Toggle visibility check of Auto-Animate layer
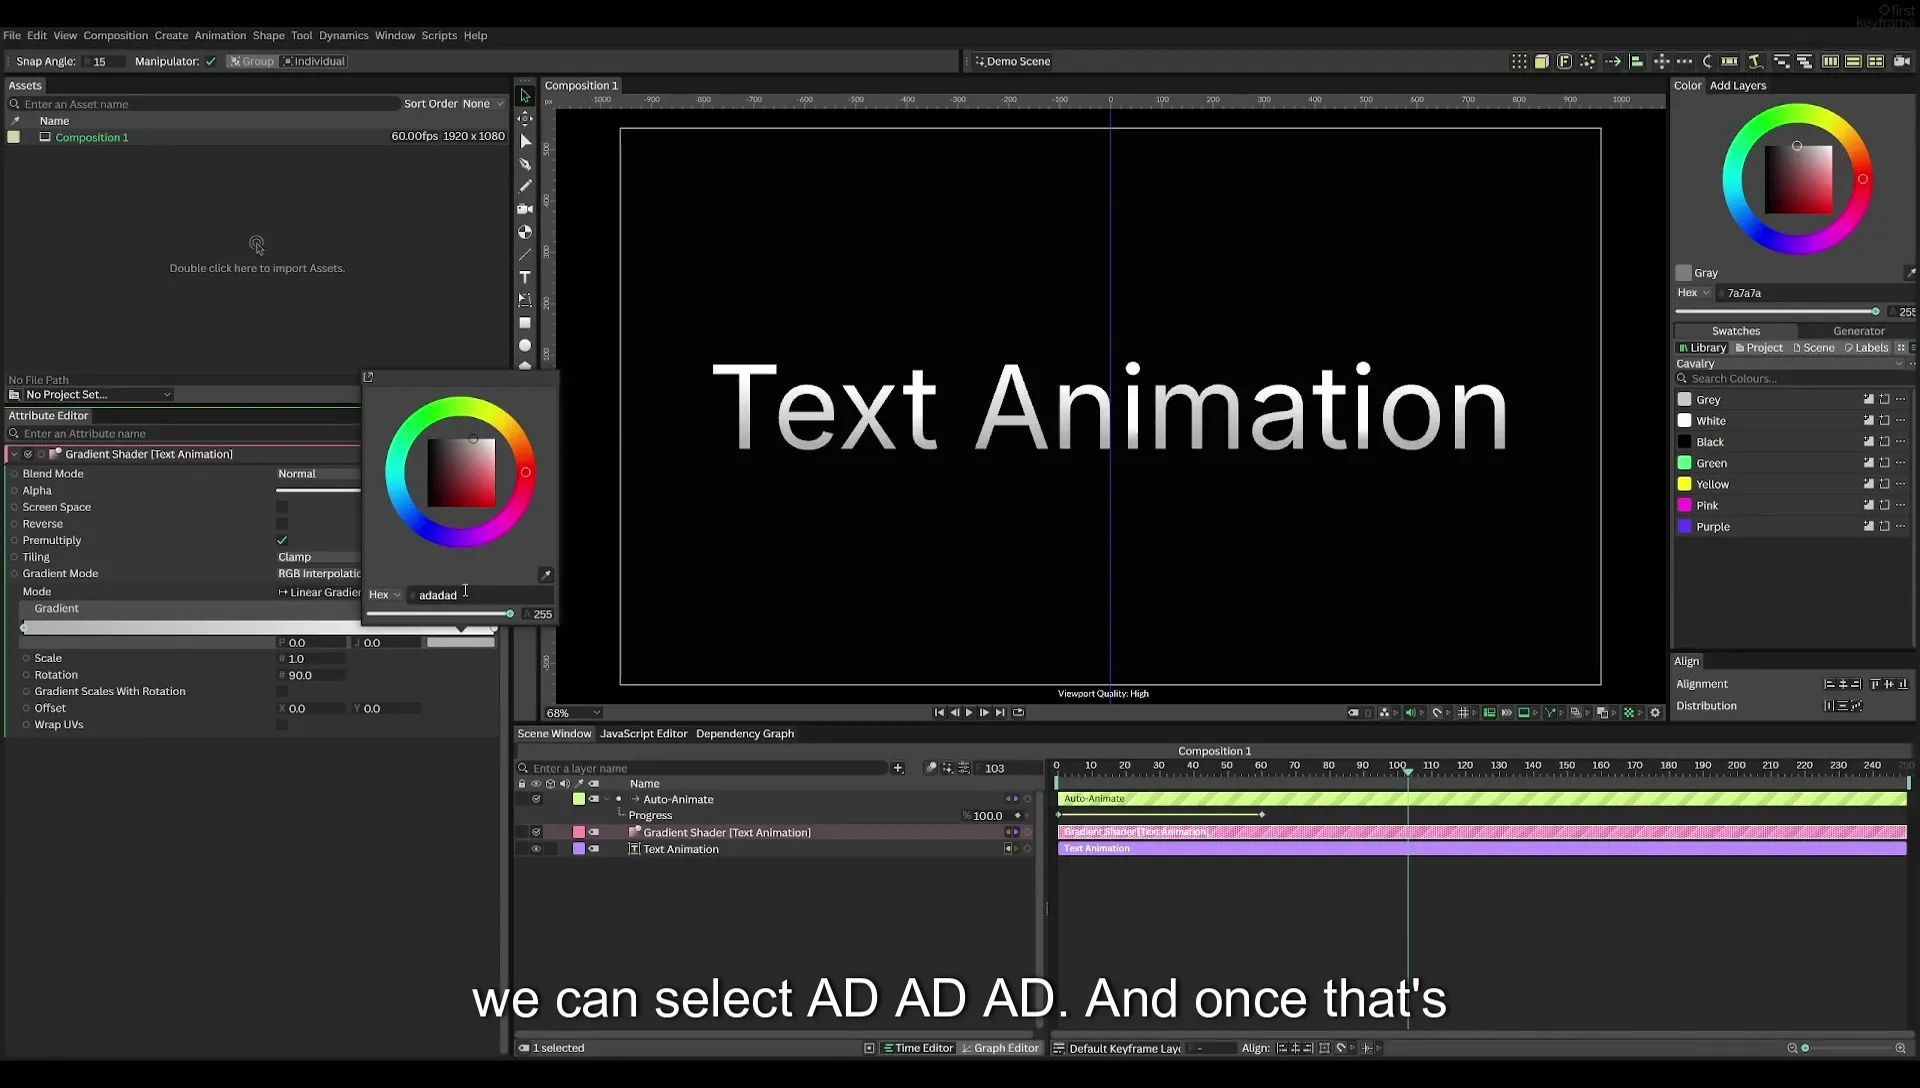This screenshot has height=1088, width=1920. tap(536, 799)
